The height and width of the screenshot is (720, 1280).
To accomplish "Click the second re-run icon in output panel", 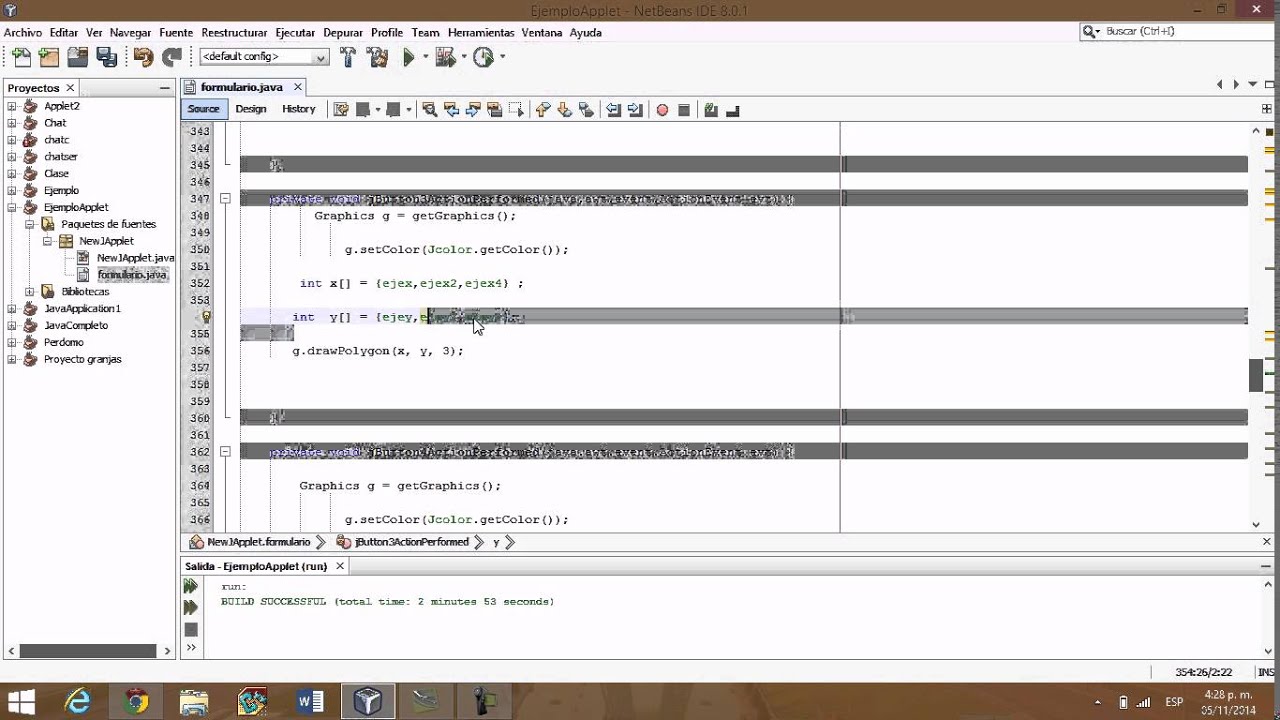I will click(190, 607).
